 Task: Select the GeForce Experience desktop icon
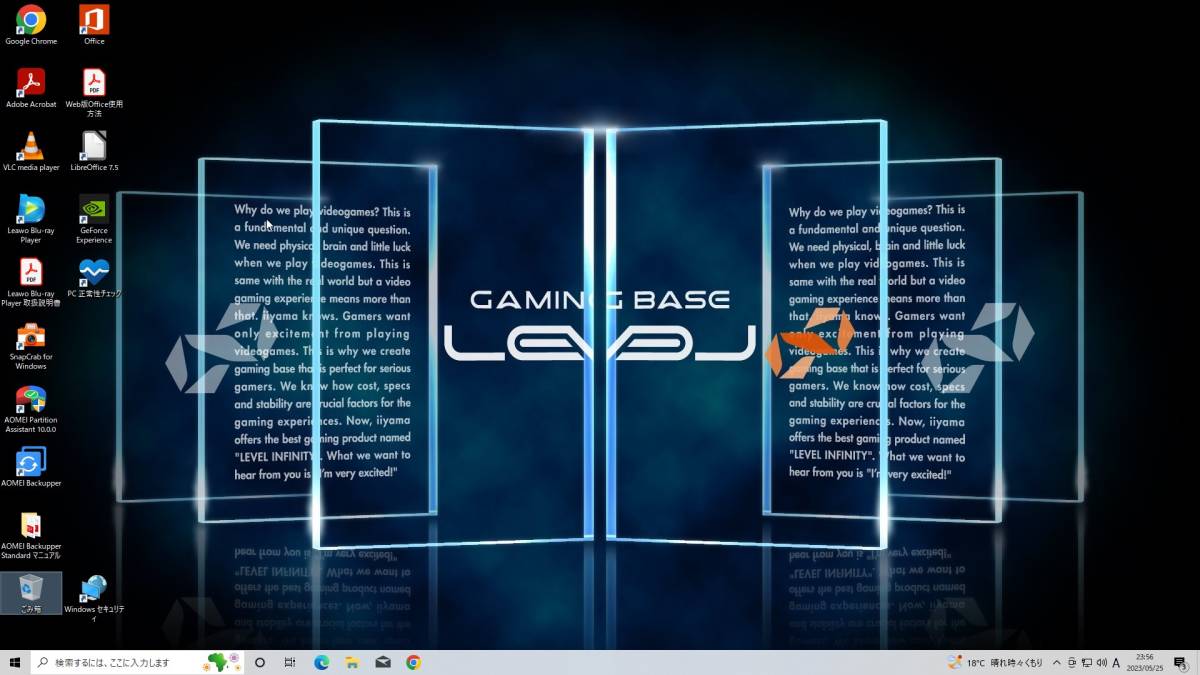(94, 219)
